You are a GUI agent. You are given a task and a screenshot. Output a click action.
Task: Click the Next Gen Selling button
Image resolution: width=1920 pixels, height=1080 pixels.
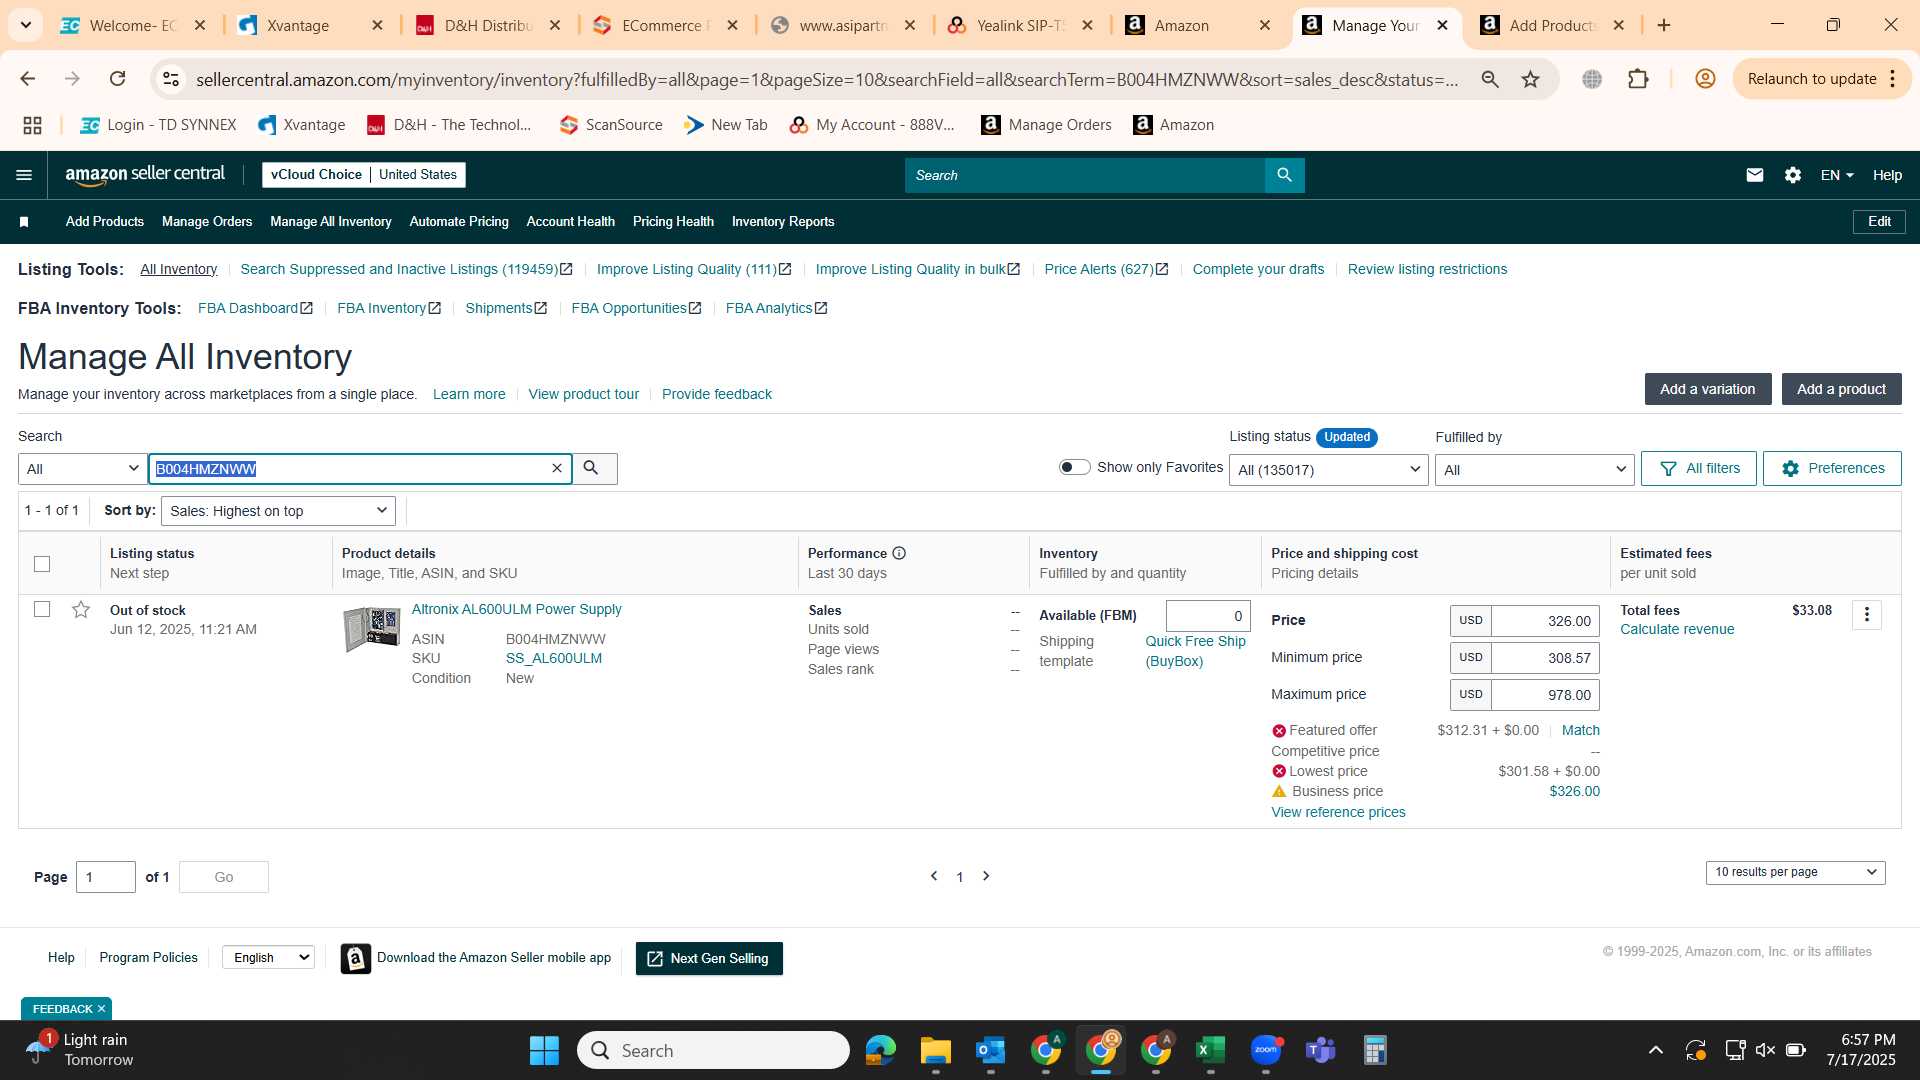(709, 959)
